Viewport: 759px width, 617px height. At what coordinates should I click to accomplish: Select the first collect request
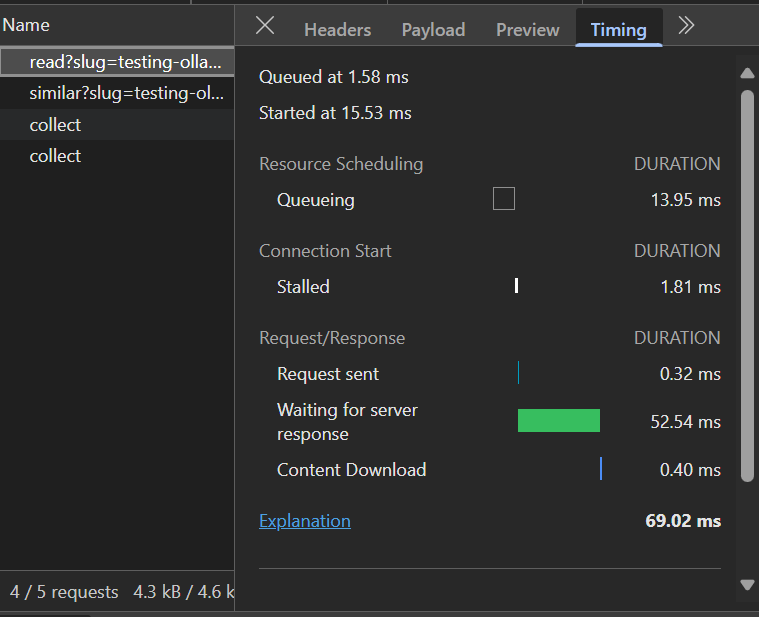[x=56, y=125]
